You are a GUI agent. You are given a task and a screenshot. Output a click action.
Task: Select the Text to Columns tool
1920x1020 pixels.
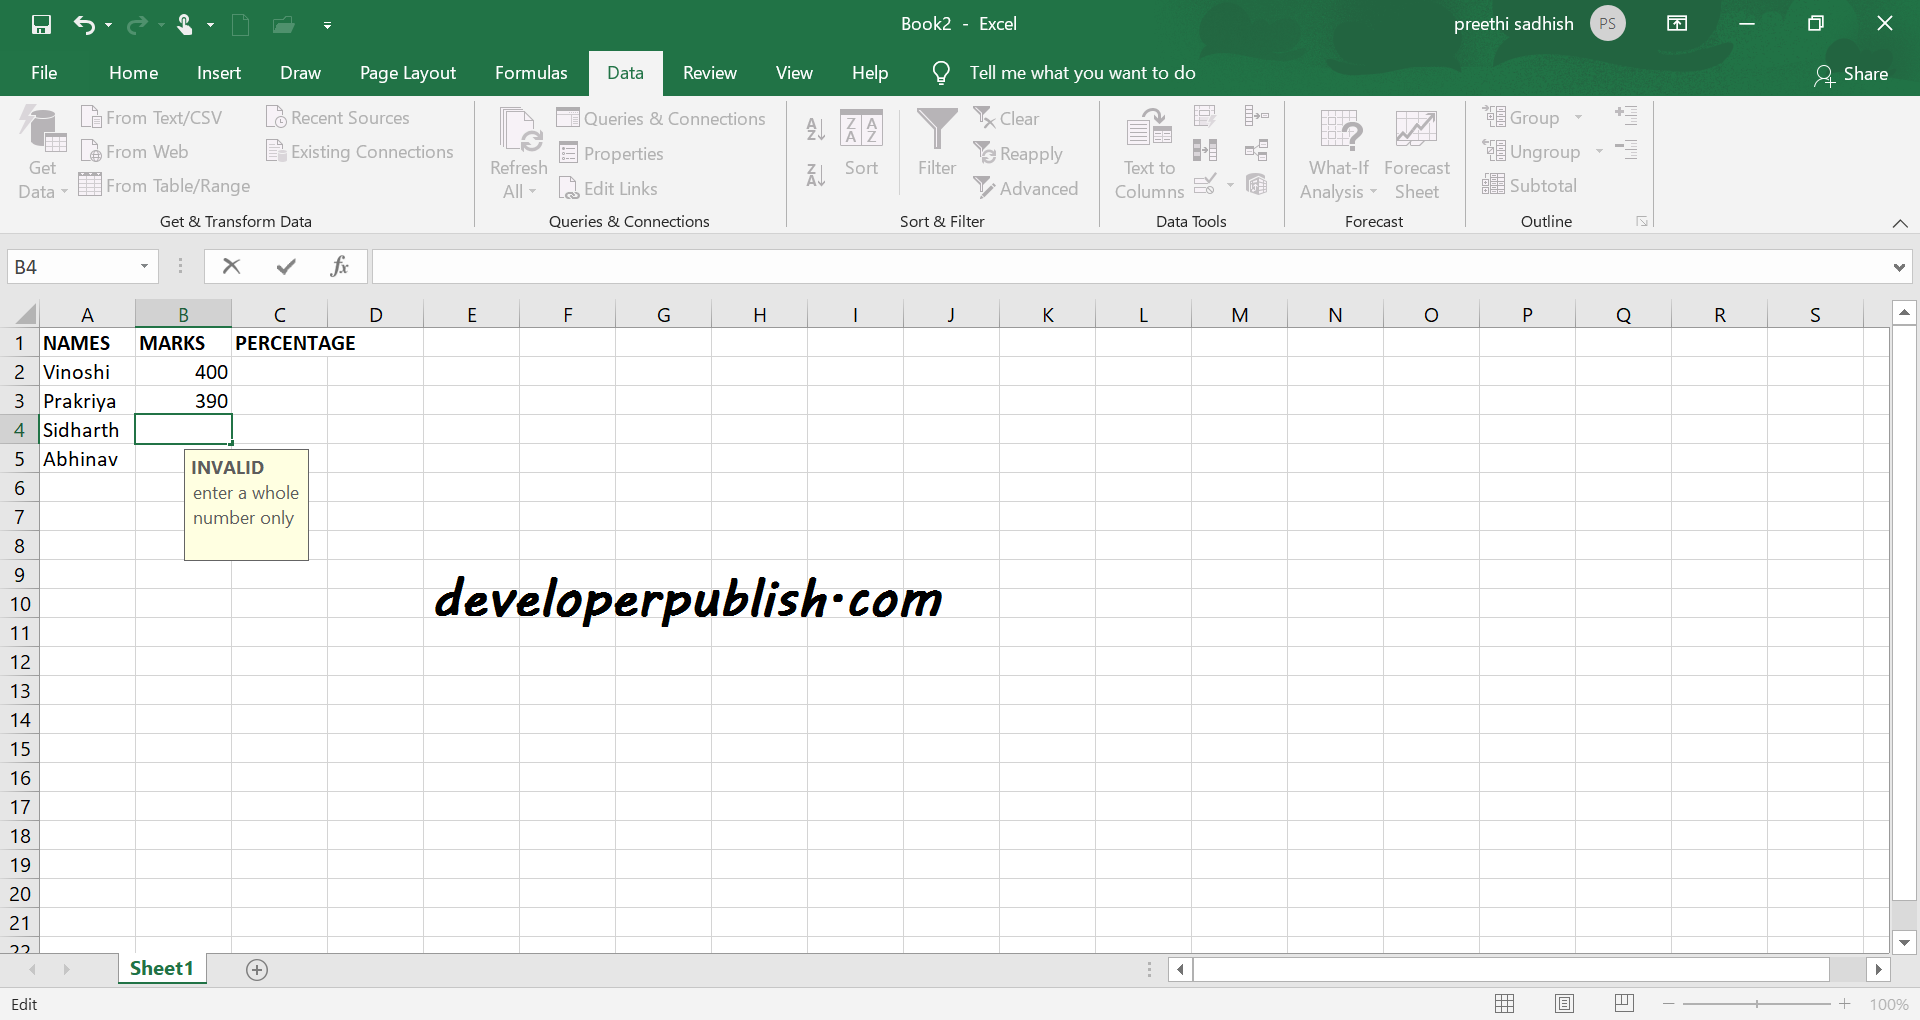[x=1147, y=152]
